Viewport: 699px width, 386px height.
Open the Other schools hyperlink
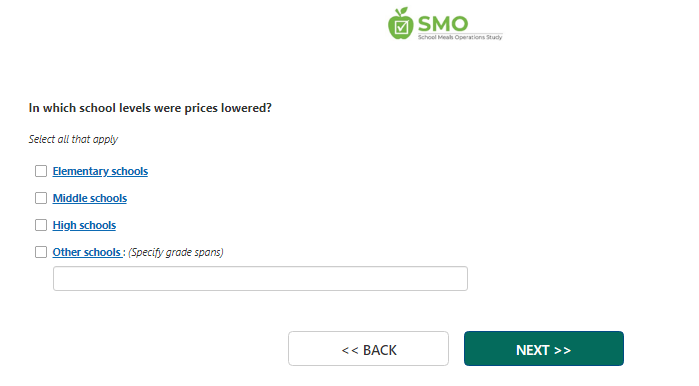tap(86, 252)
